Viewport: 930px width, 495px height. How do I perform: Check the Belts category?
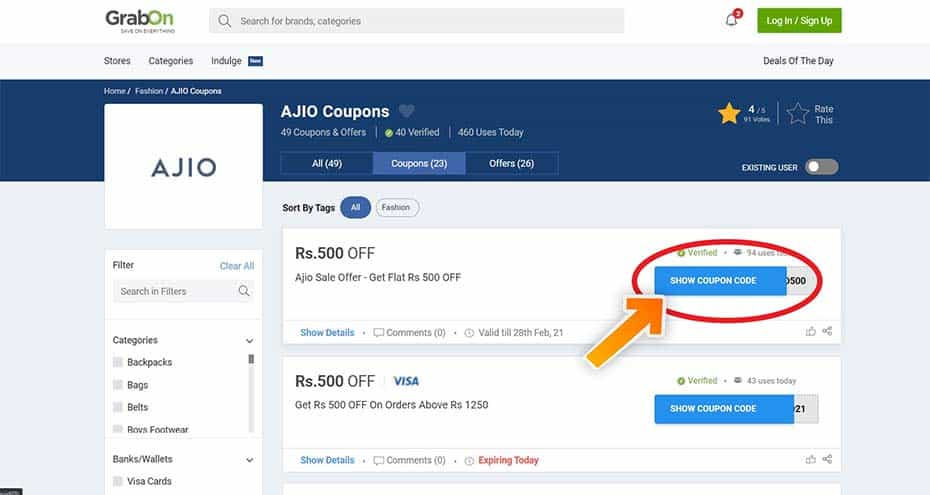(117, 407)
